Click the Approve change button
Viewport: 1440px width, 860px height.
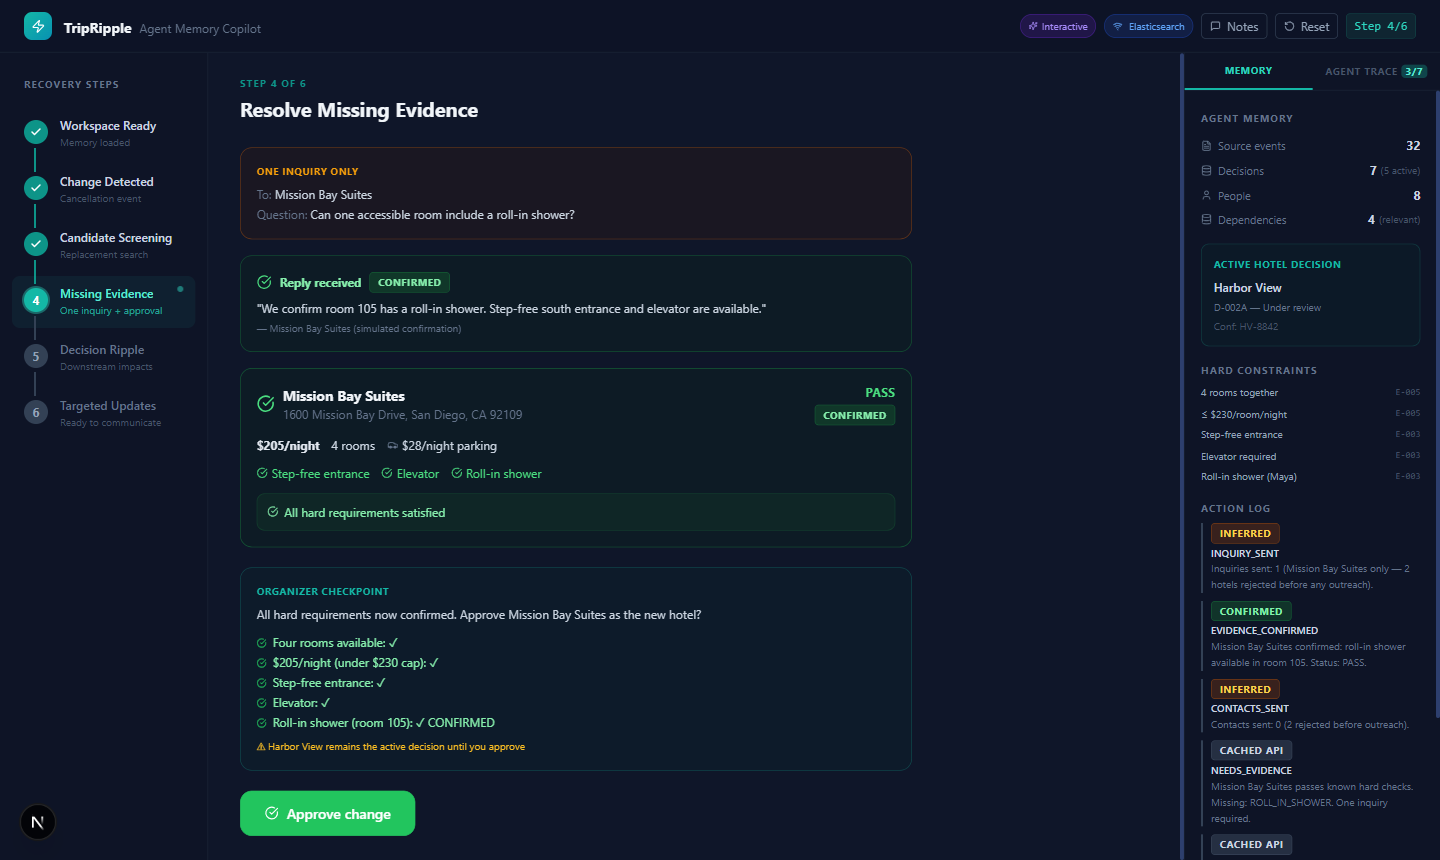click(x=327, y=814)
